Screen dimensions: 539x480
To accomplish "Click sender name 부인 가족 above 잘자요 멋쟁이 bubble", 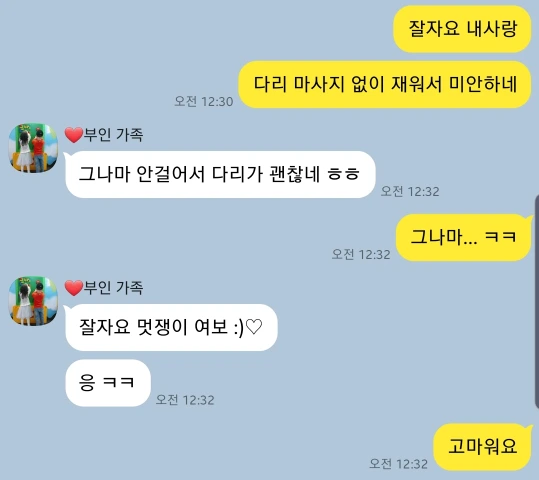I will point(113,287).
